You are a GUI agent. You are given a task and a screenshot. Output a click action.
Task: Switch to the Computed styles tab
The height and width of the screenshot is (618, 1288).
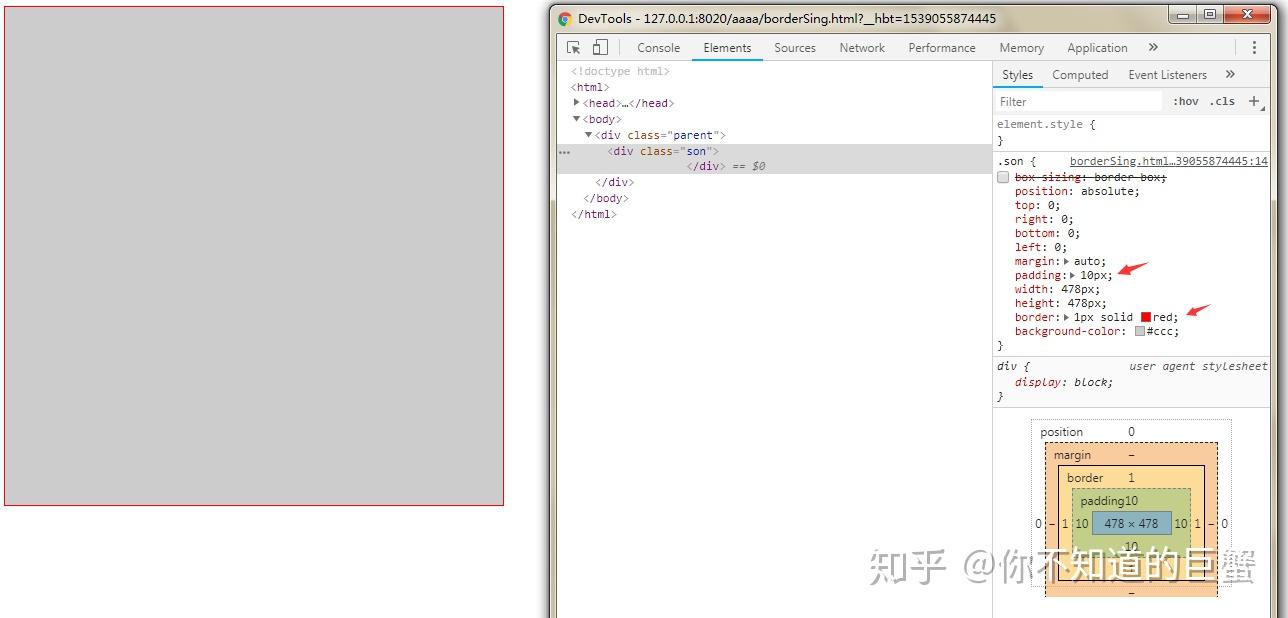(1080, 74)
